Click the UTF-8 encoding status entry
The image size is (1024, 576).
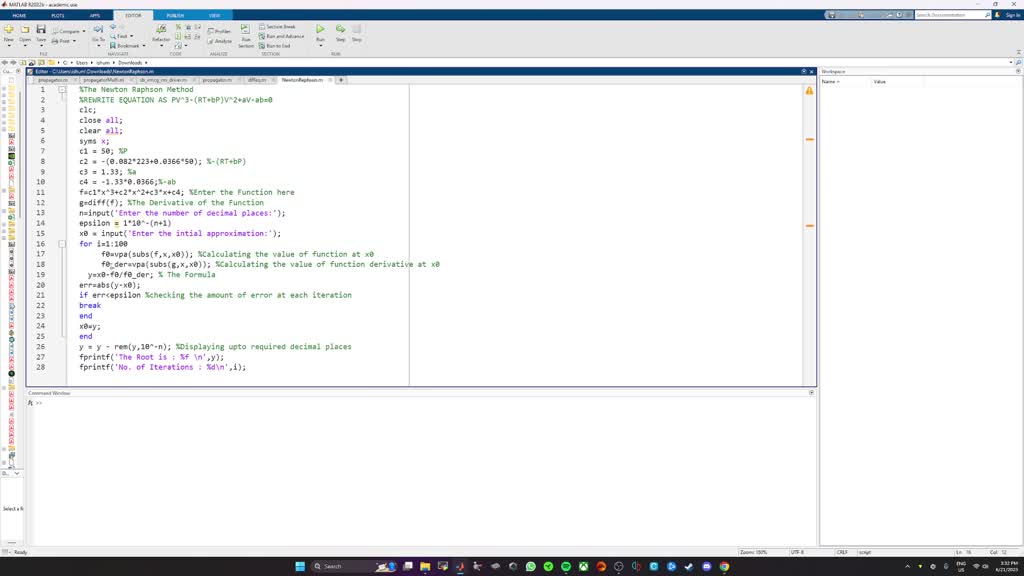click(x=797, y=552)
